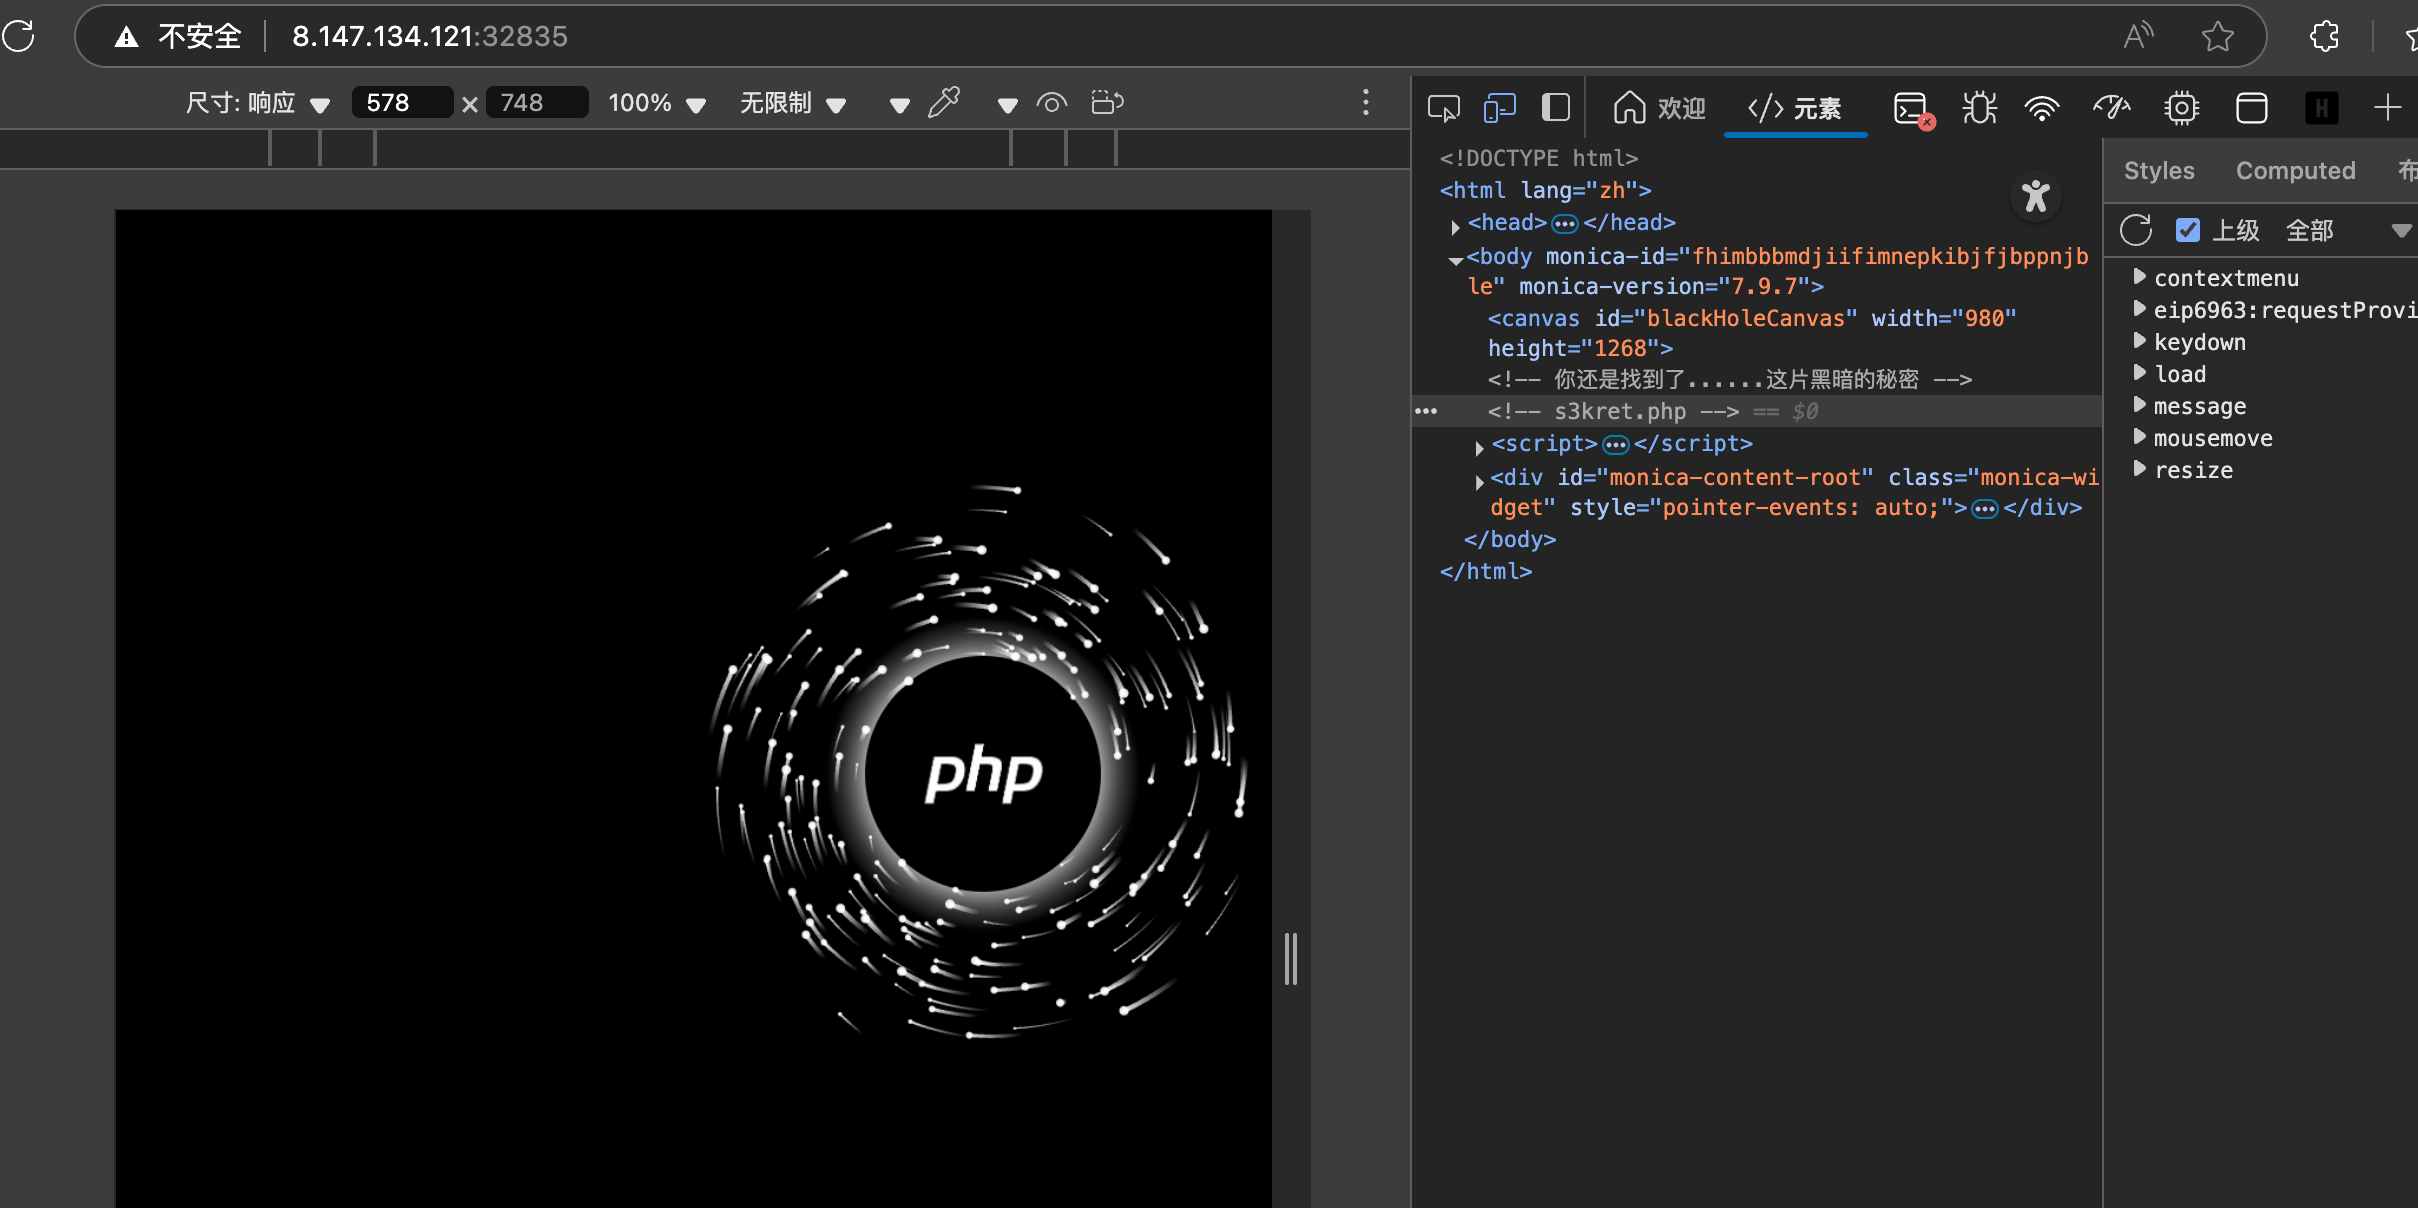Open the Memory chip icon panel
The width and height of the screenshot is (2418, 1208).
coord(2181,107)
